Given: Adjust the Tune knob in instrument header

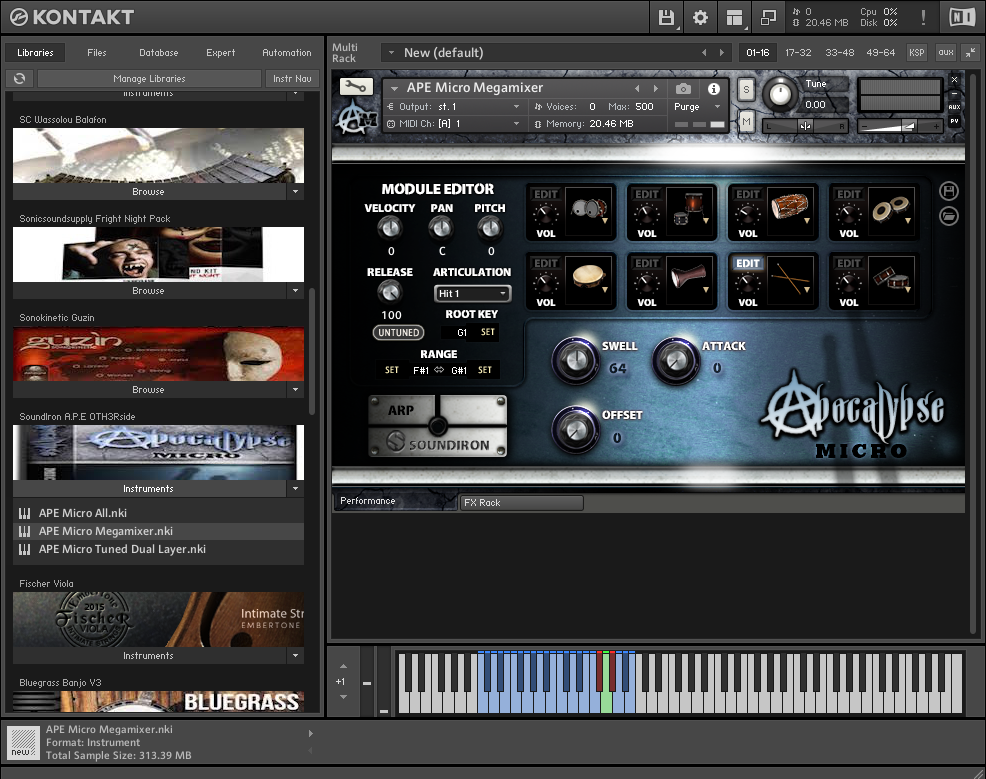Looking at the screenshot, I should [780, 95].
